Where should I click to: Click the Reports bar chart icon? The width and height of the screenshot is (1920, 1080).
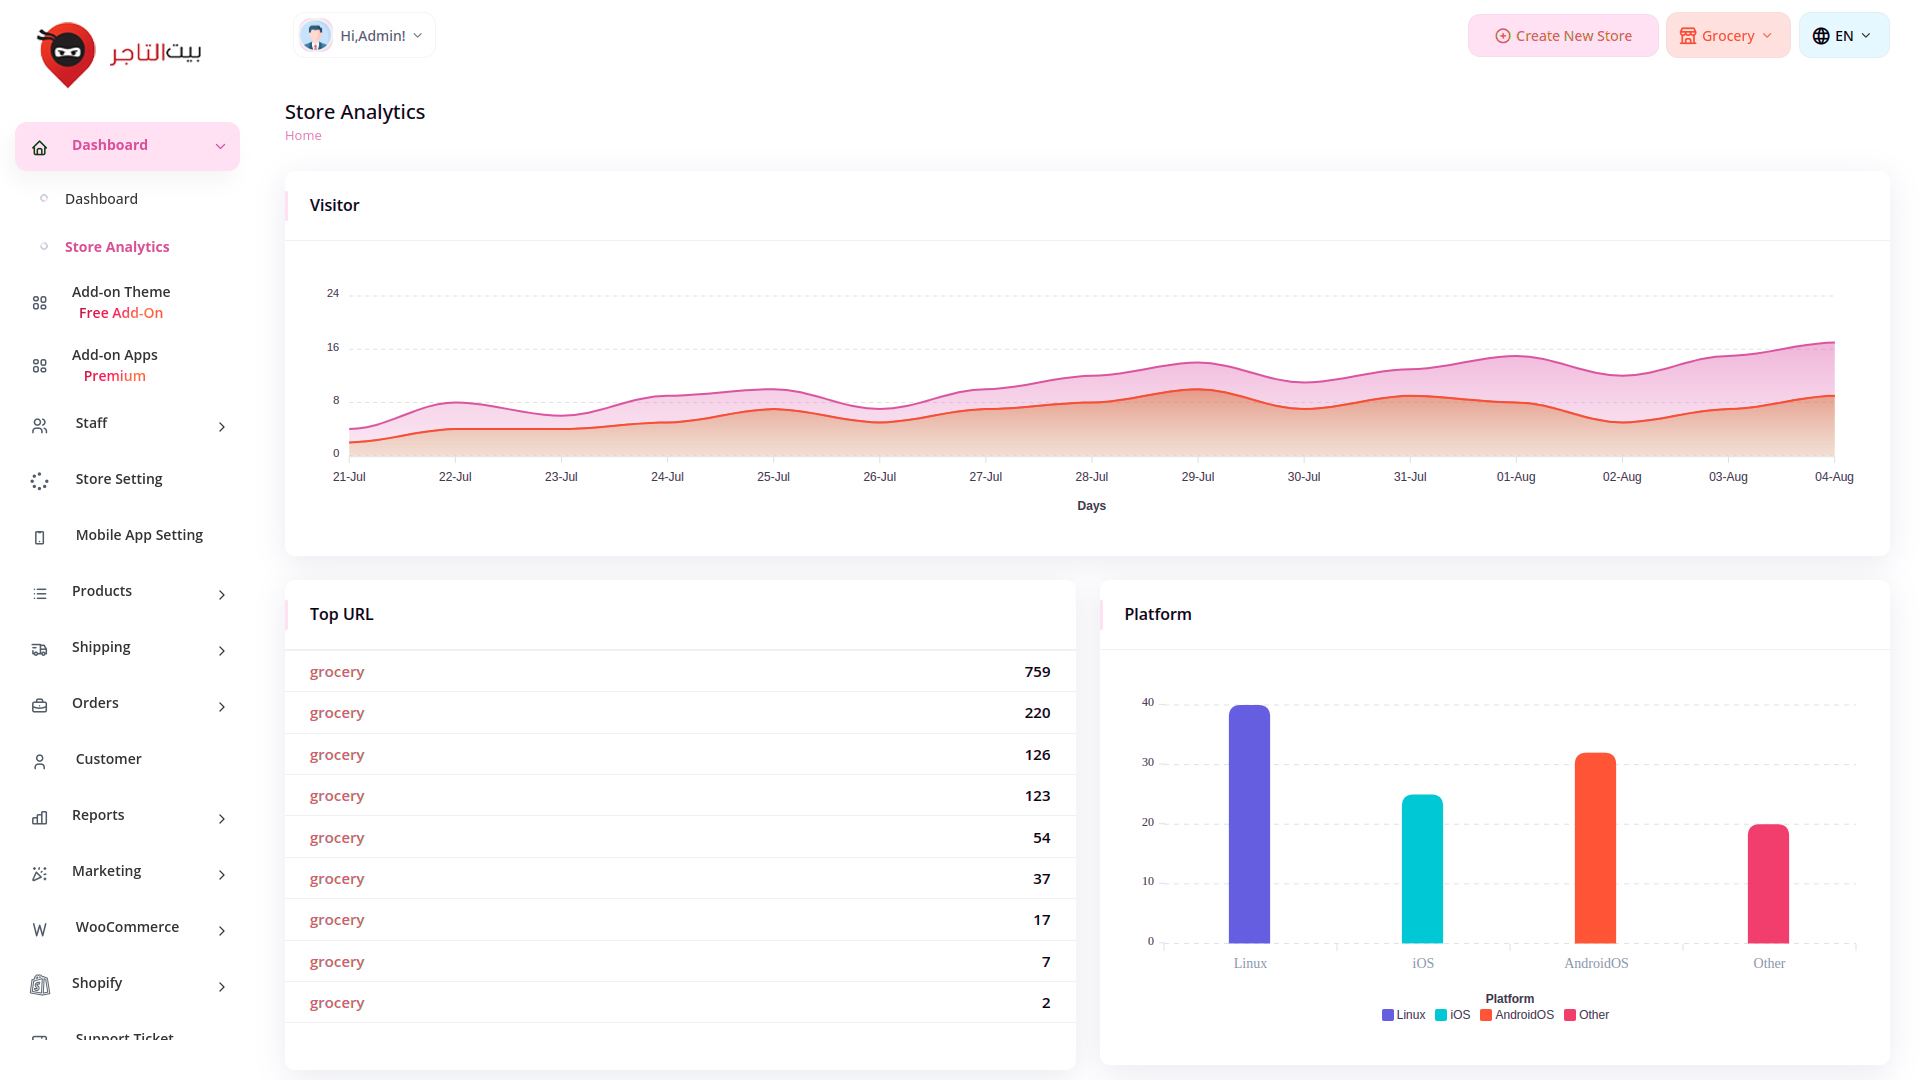click(x=40, y=818)
